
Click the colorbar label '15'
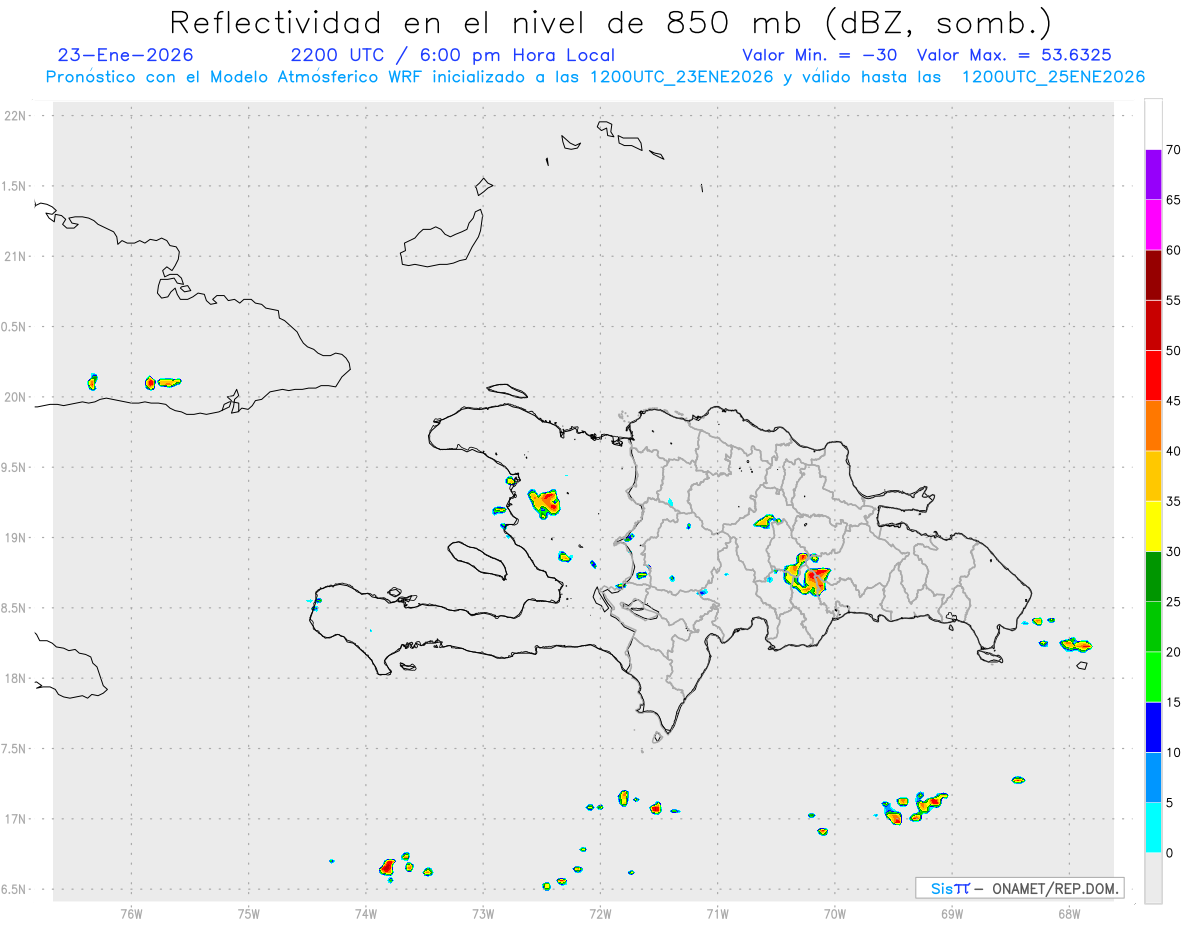1173,702
